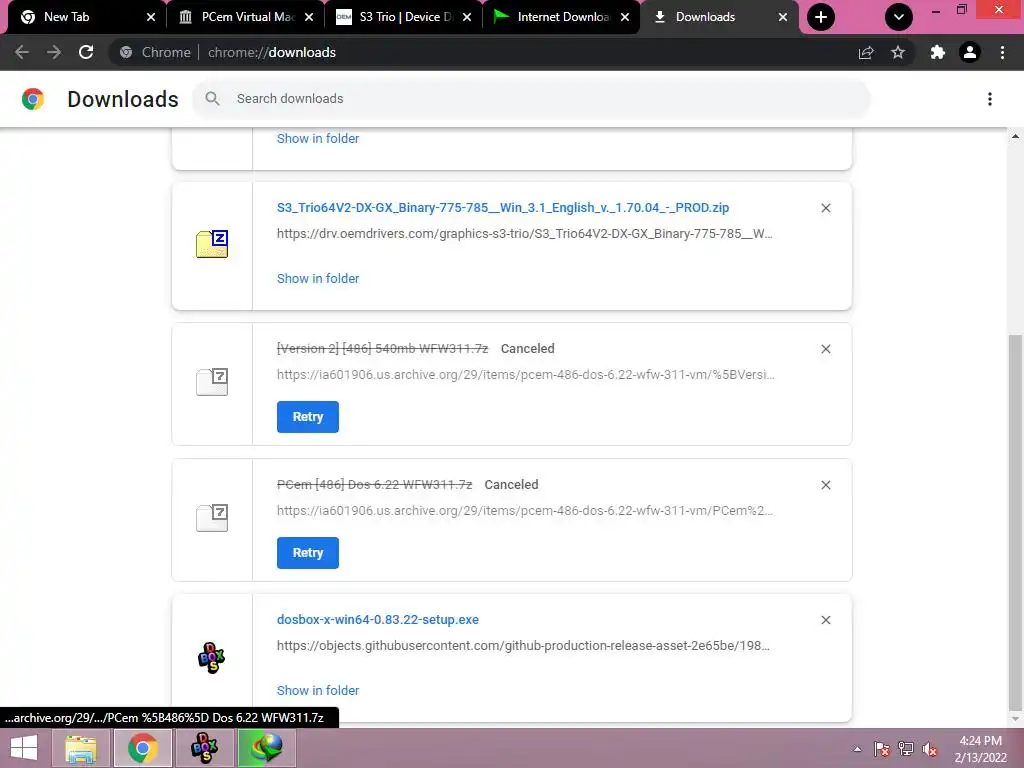Image resolution: width=1024 pixels, height=768 pixels.
Task: Click the scrollbar up arrow
Action: click(x=1015, y=136)
